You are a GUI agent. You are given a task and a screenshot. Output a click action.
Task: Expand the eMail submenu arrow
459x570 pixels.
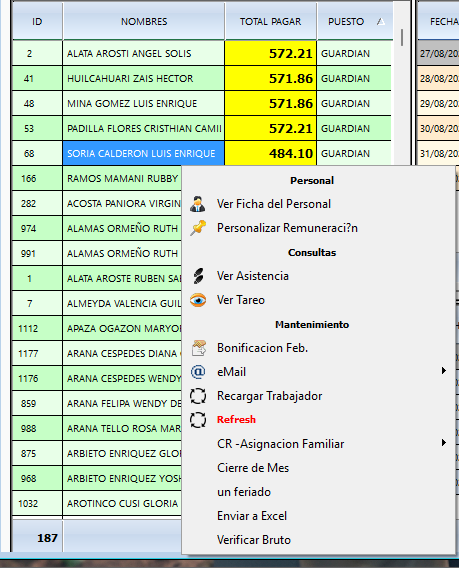click(x=444, y=371)
